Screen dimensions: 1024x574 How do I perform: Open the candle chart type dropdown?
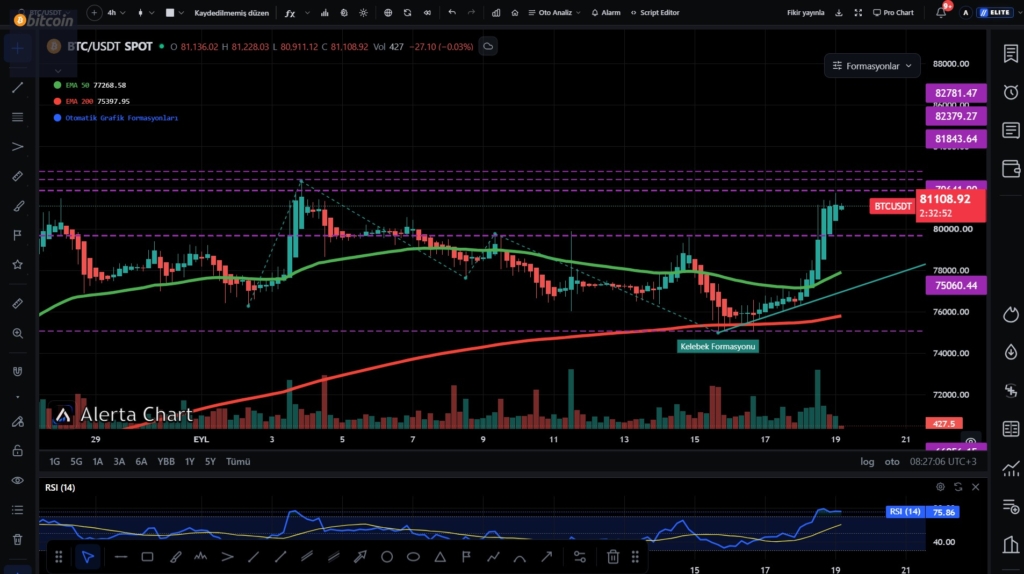pyautogui.click(x=146, y=12)
